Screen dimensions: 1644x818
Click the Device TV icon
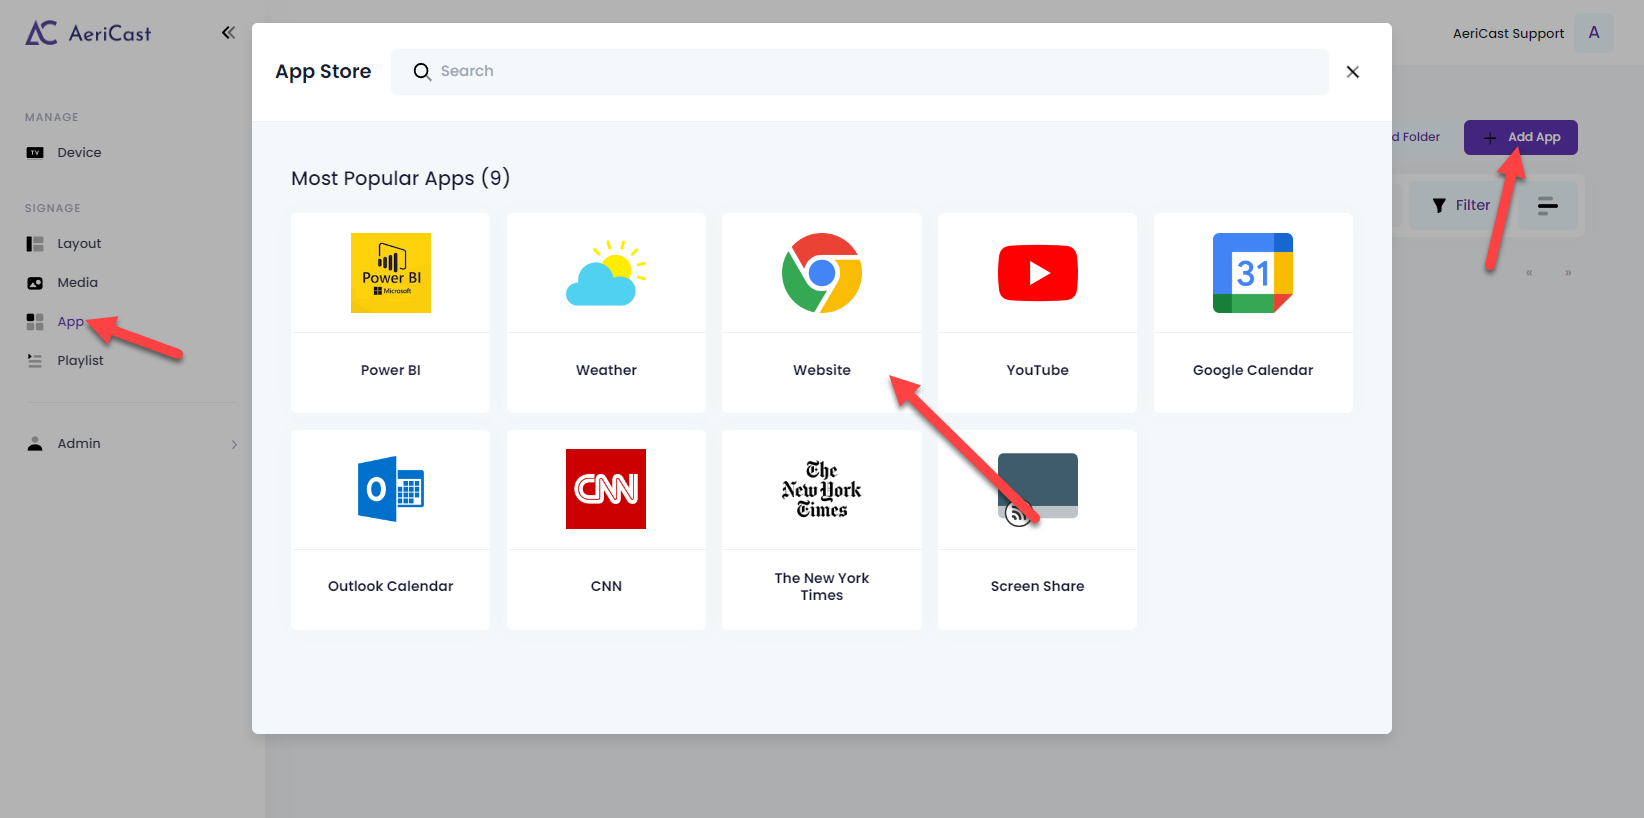coord(35,153)
